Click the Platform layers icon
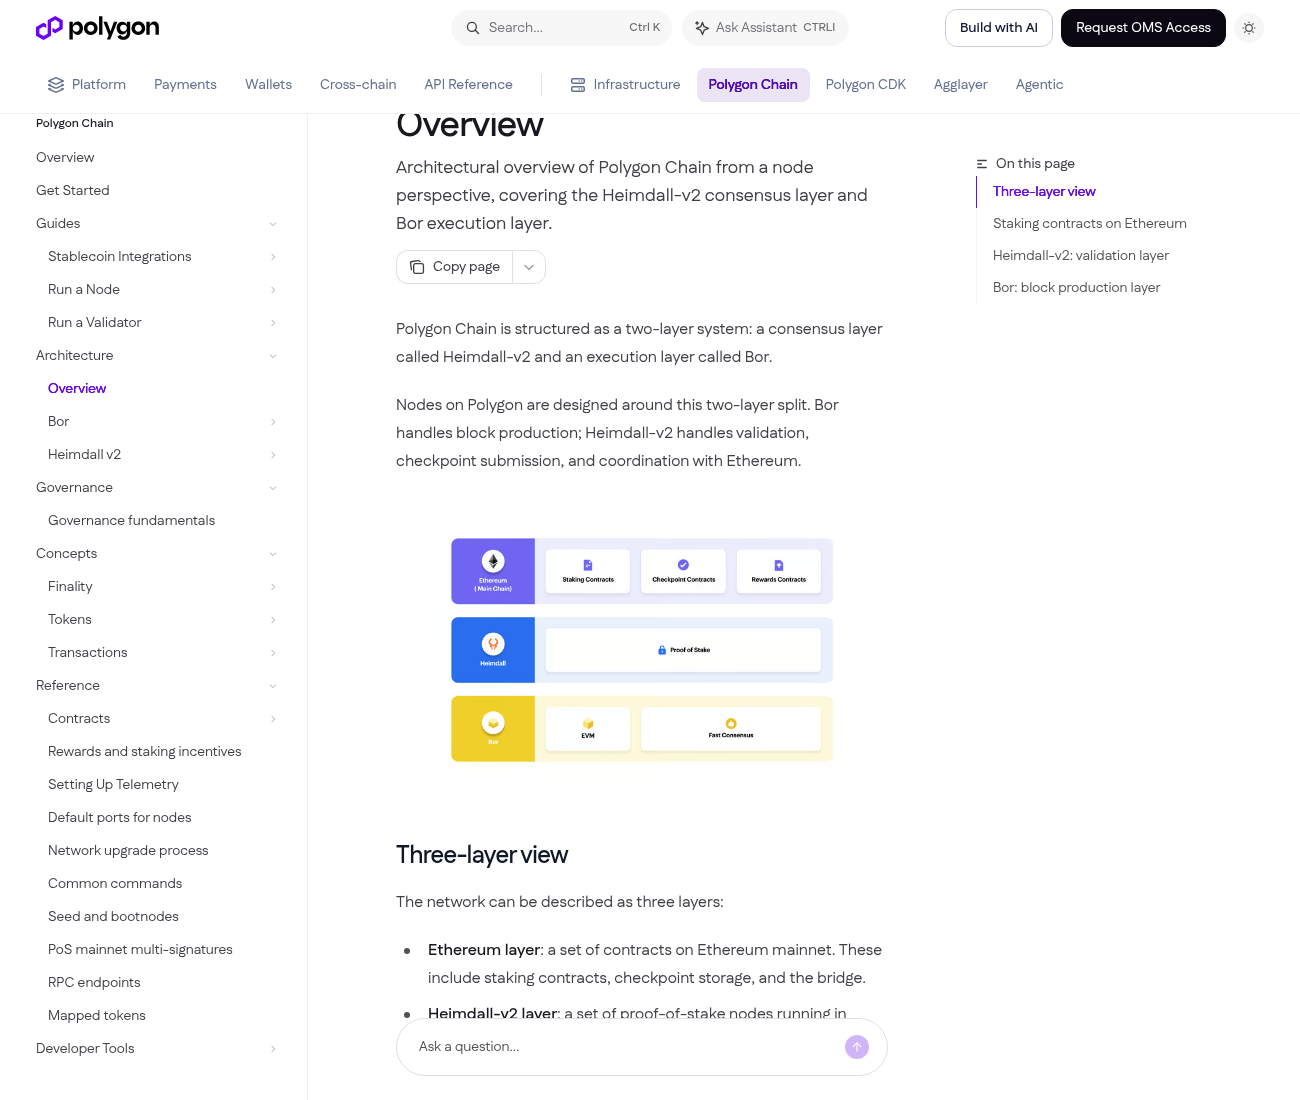Viewport: 1300px width, 1100px height. coord(56,85)
